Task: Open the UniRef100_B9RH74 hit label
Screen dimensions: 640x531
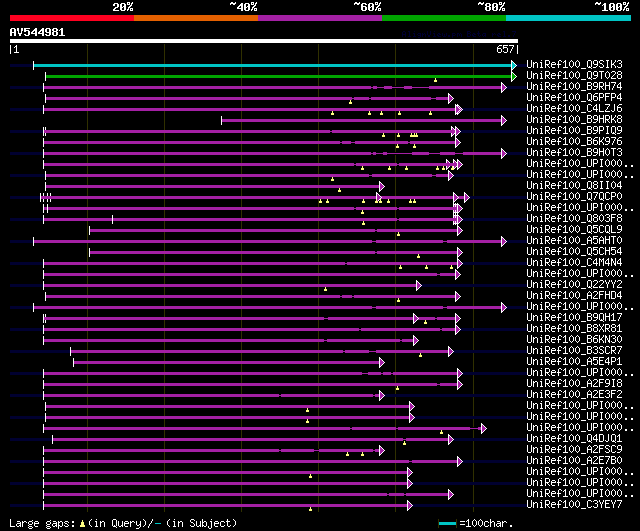Action: (x=574, y=87)
